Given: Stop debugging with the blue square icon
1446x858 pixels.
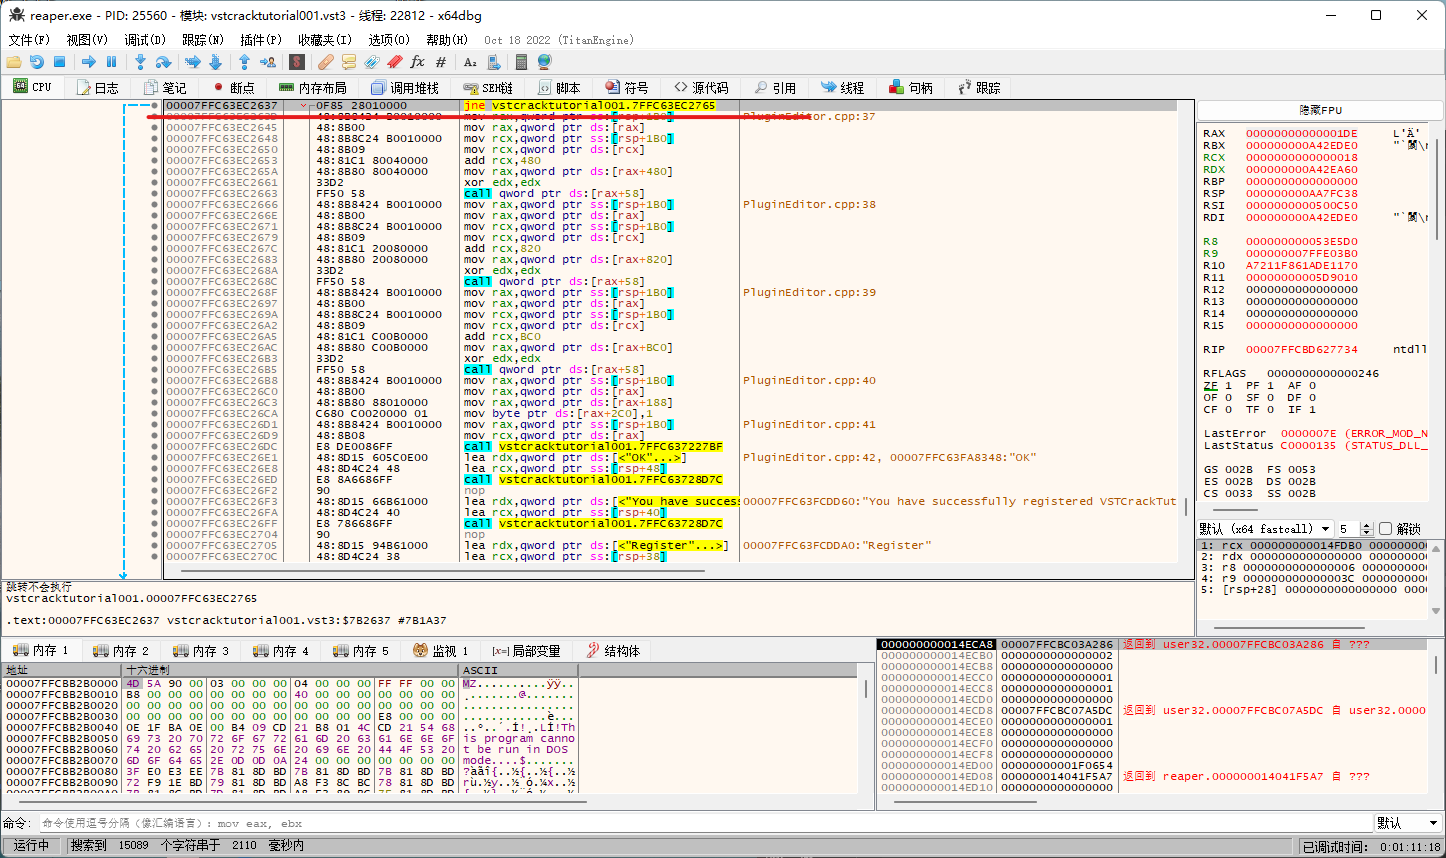Looking at the screenshot, I should coord(59,62).
